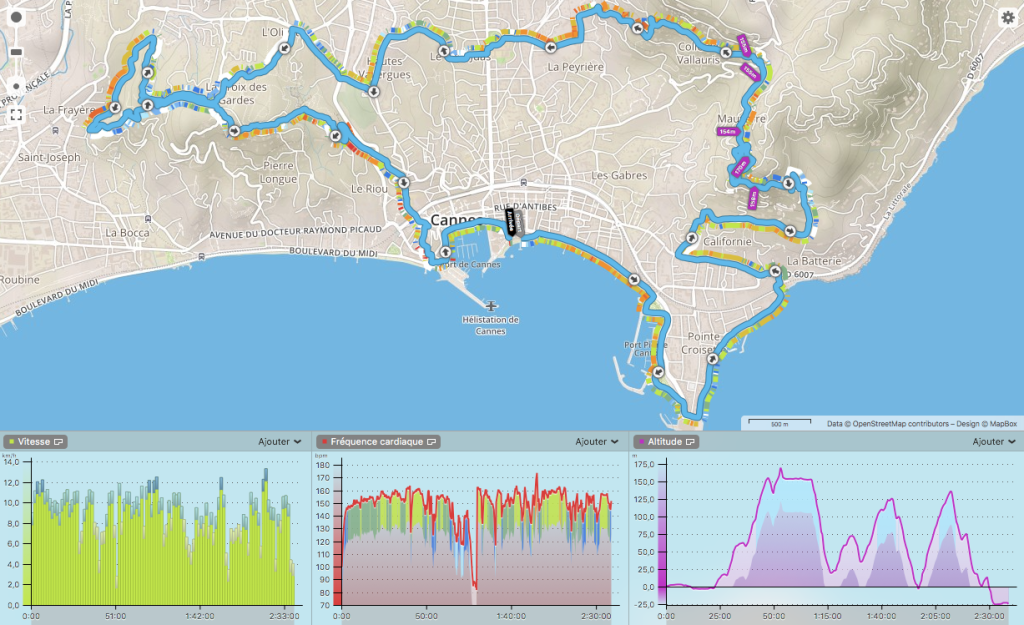Viewport: 1024px width, 625px height.
Task: Toggle the purple Altitude series indicator
Action: tap(640, 441)
